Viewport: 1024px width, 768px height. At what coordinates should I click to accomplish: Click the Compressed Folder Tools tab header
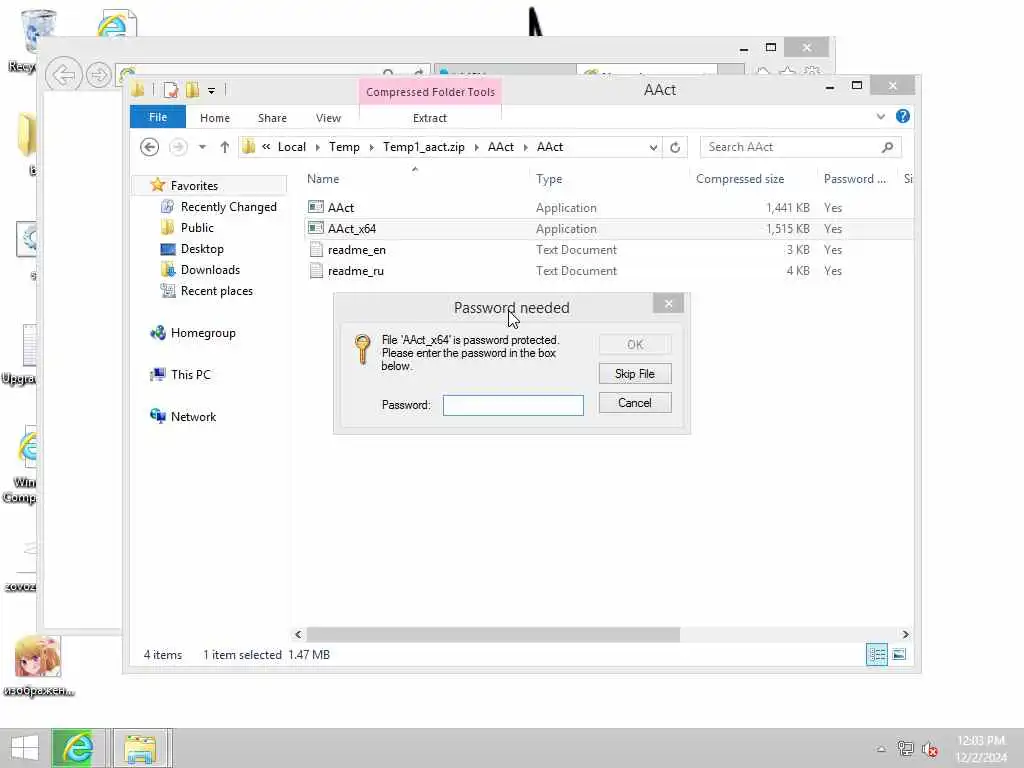[x=430, y=91]
